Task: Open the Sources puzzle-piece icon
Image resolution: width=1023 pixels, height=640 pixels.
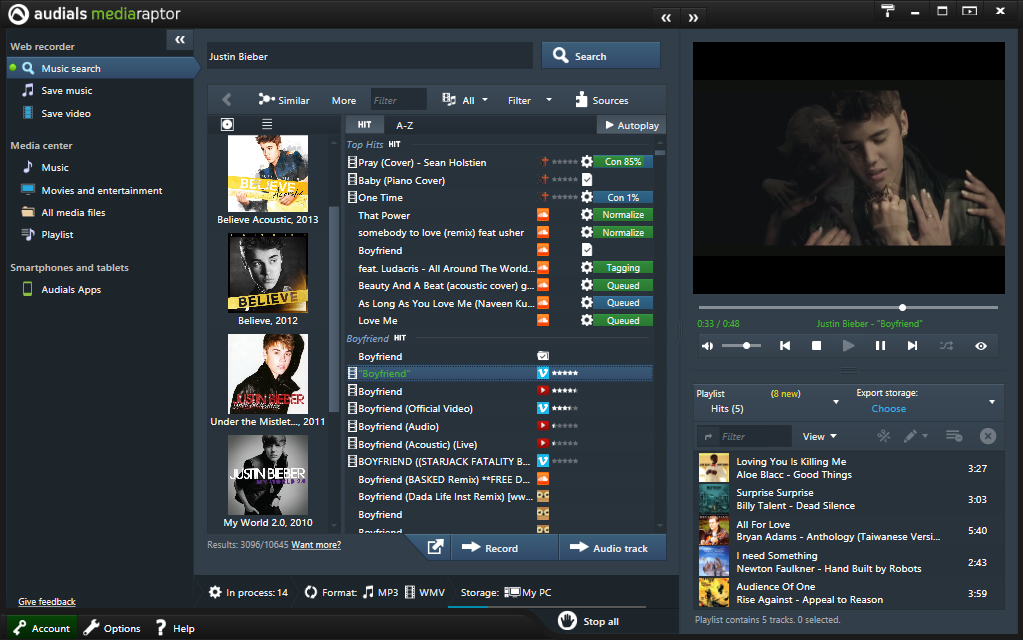Action: (581, 100)
